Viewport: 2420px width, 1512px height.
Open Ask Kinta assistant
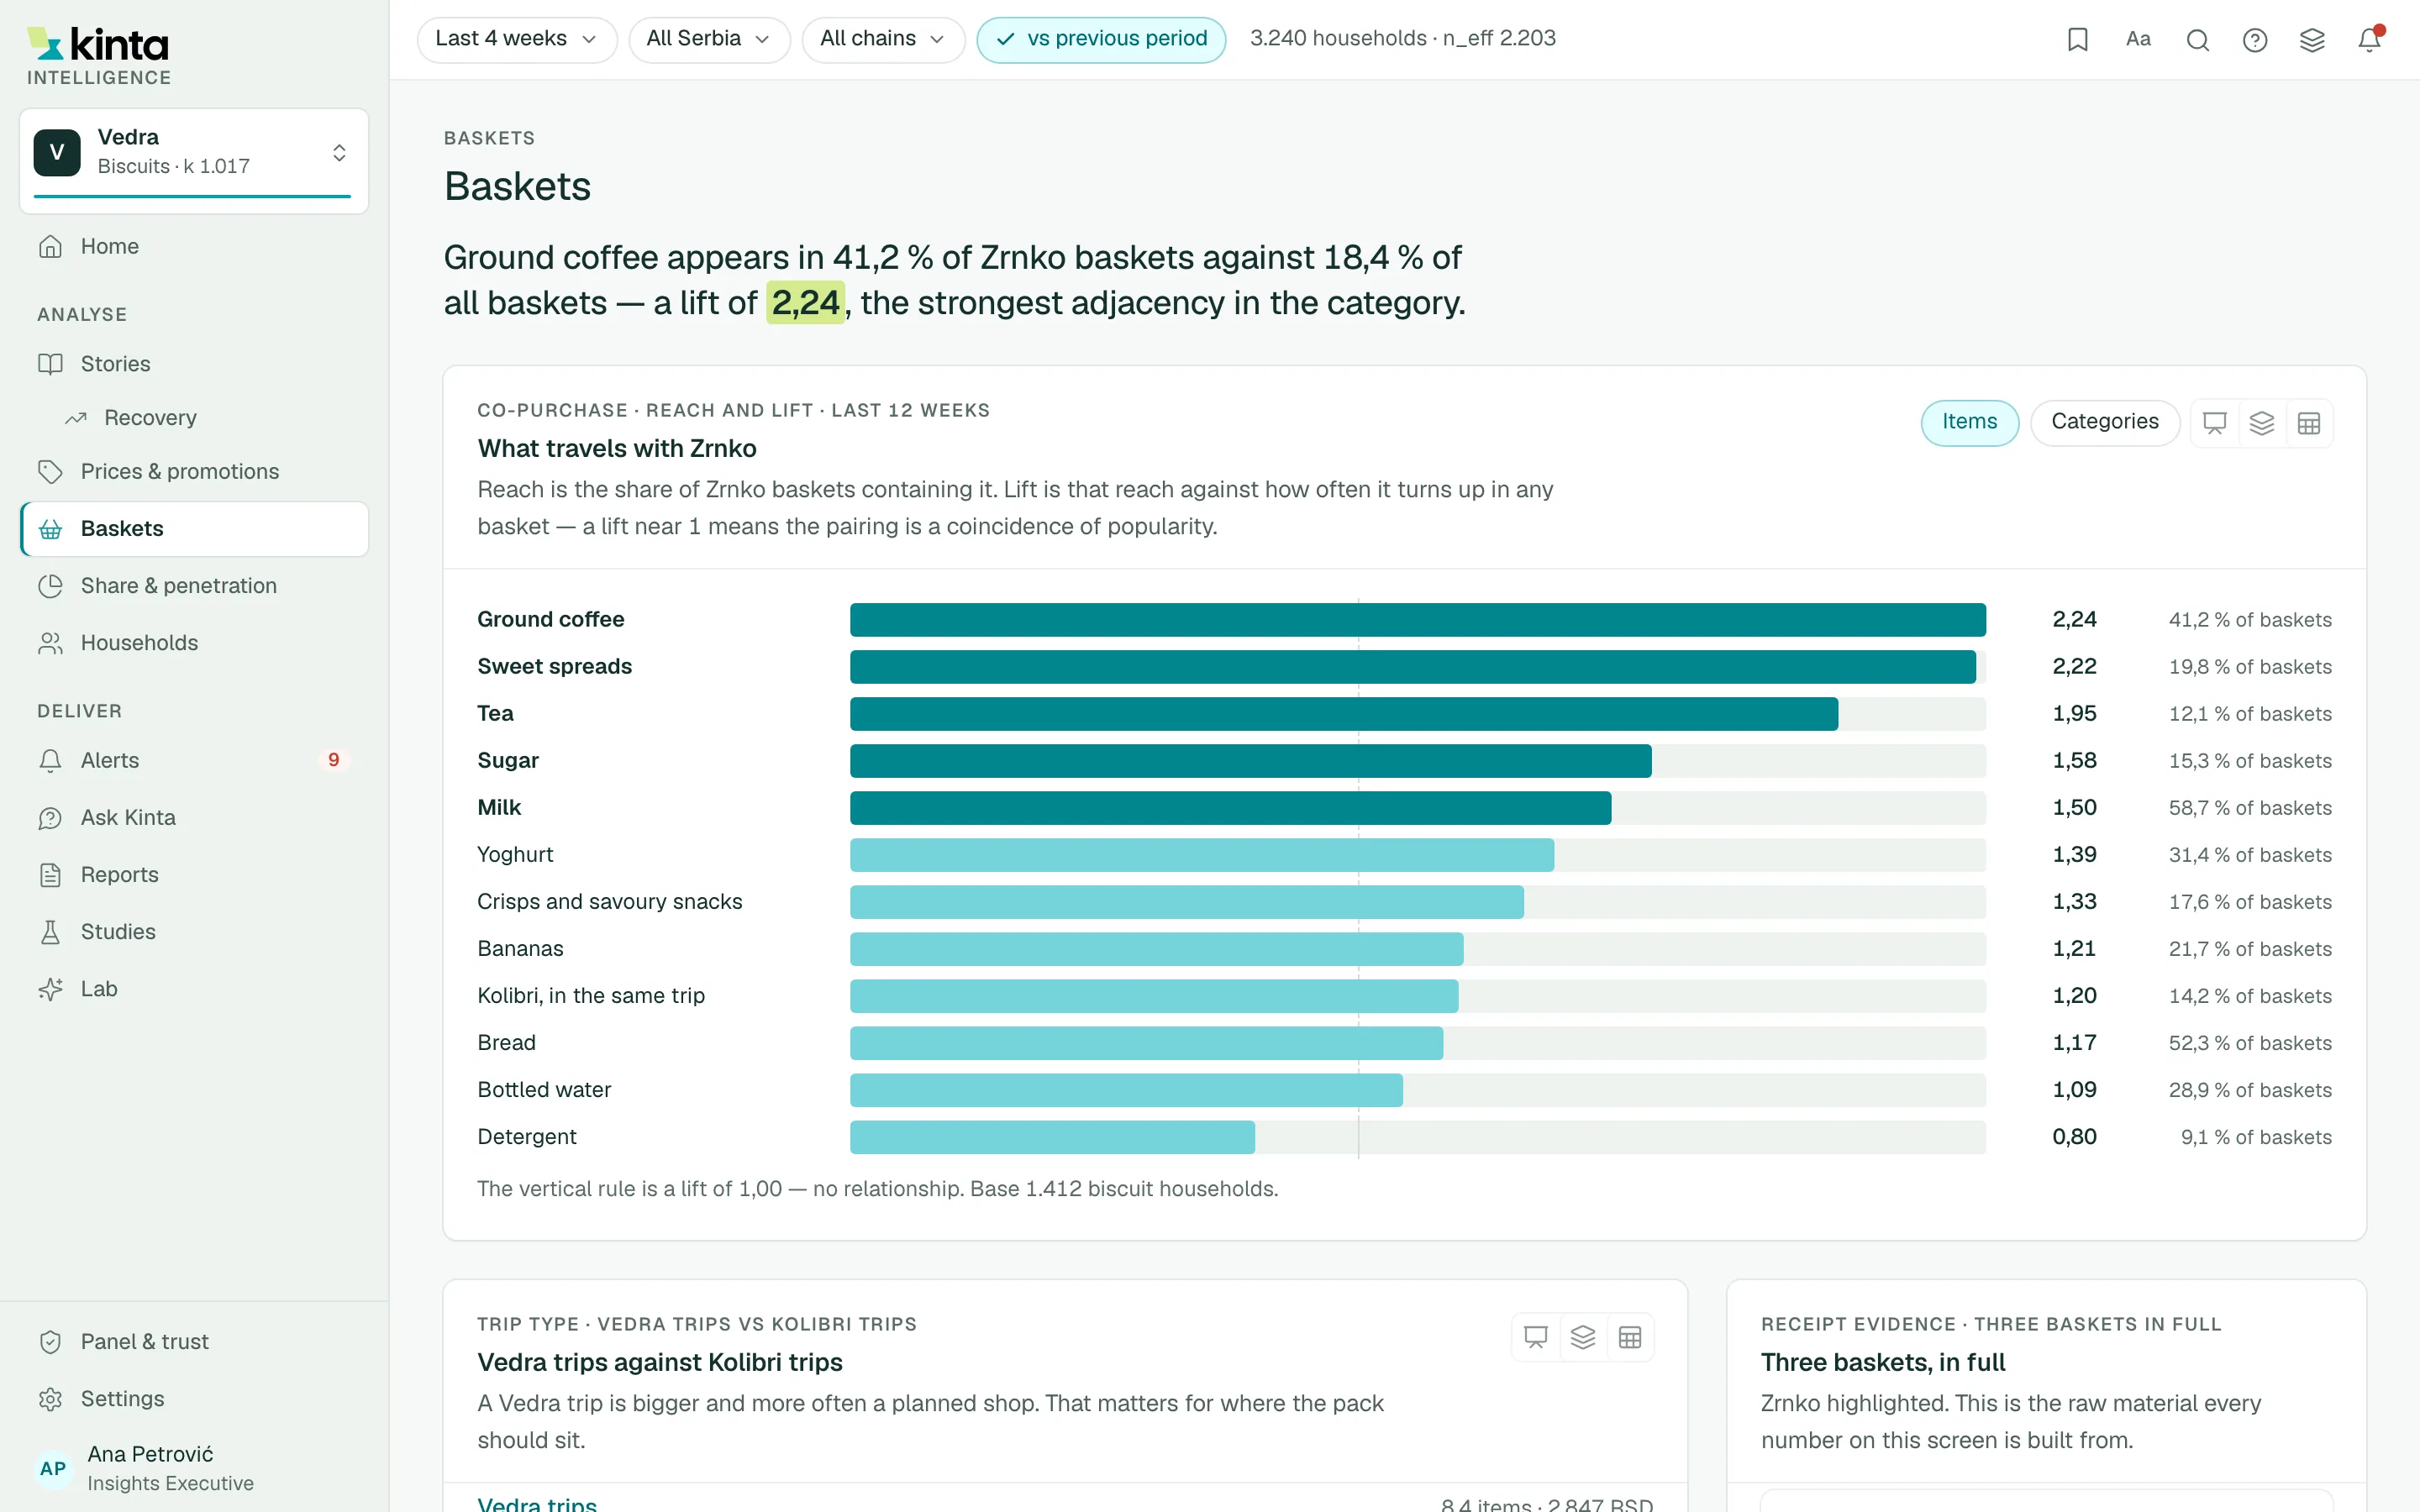tap(194, 818)
